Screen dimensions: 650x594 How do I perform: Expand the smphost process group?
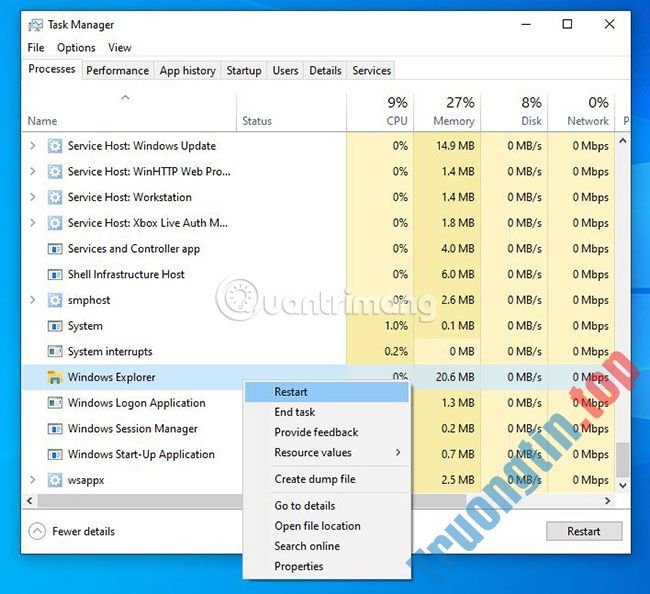click(x=33, y=300)
